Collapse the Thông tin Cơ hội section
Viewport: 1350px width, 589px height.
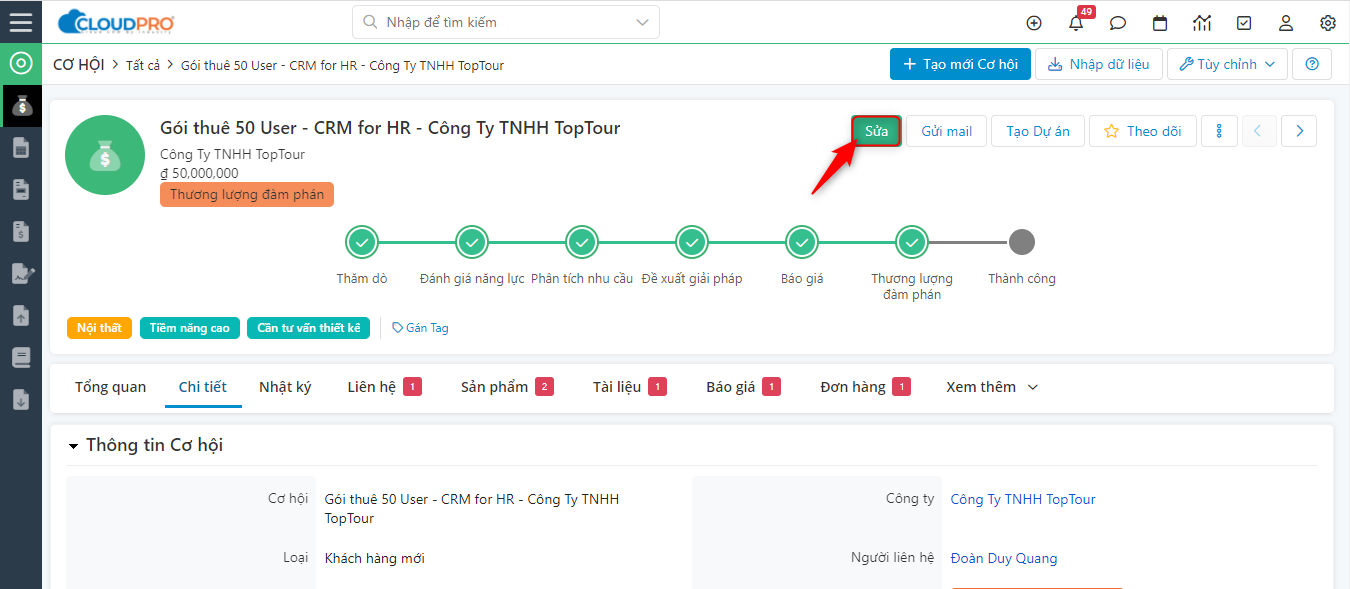73,446
